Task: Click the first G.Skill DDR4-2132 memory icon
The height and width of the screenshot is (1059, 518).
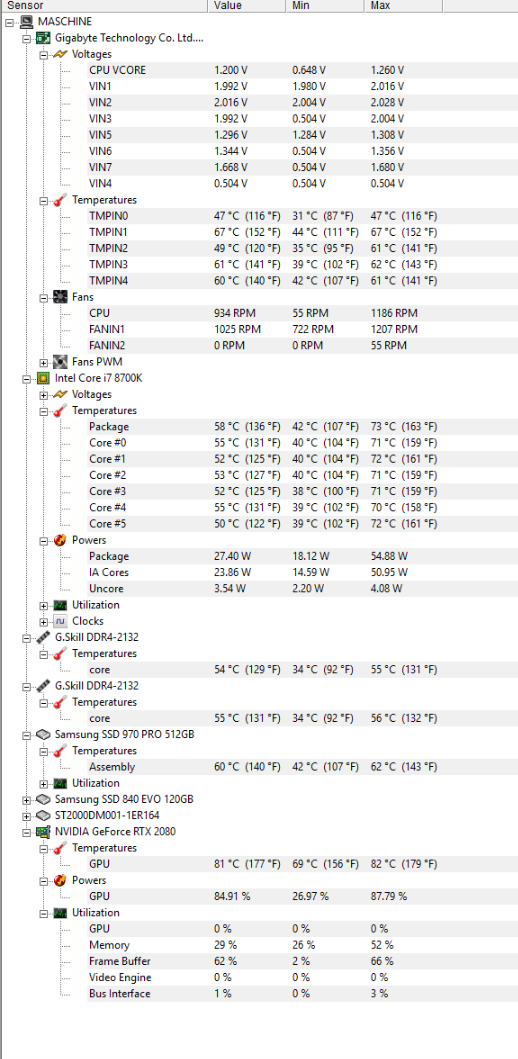Action: click(43, 637)
